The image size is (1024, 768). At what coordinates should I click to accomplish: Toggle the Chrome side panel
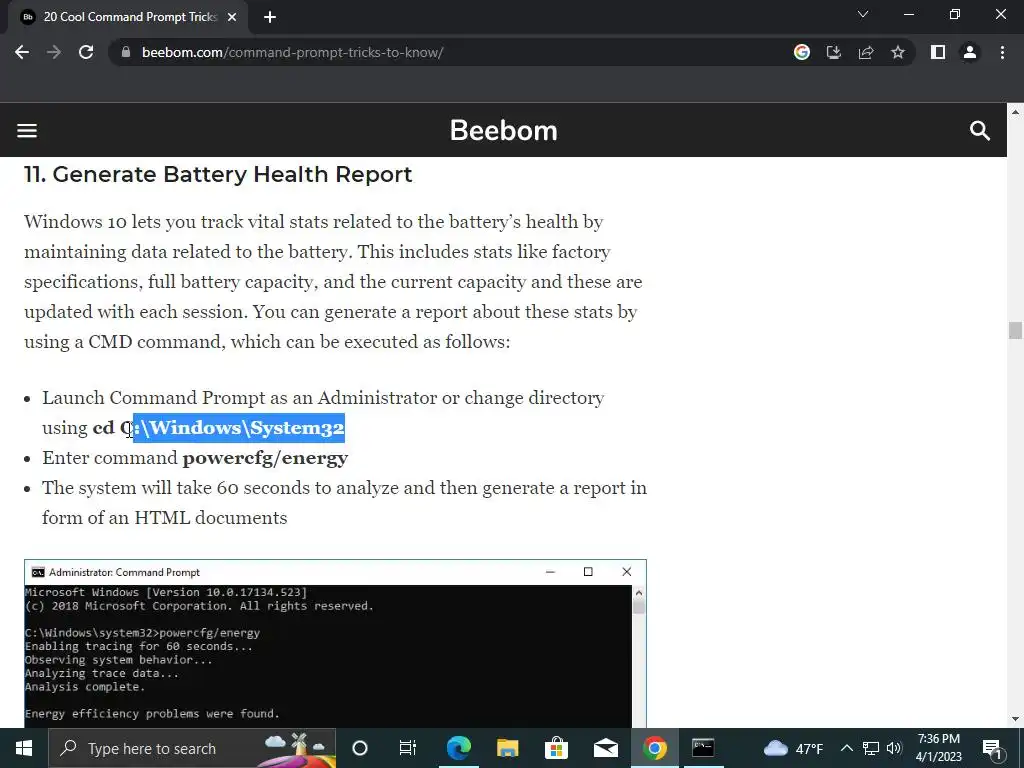pyautogui.click(x=938, y=52)
